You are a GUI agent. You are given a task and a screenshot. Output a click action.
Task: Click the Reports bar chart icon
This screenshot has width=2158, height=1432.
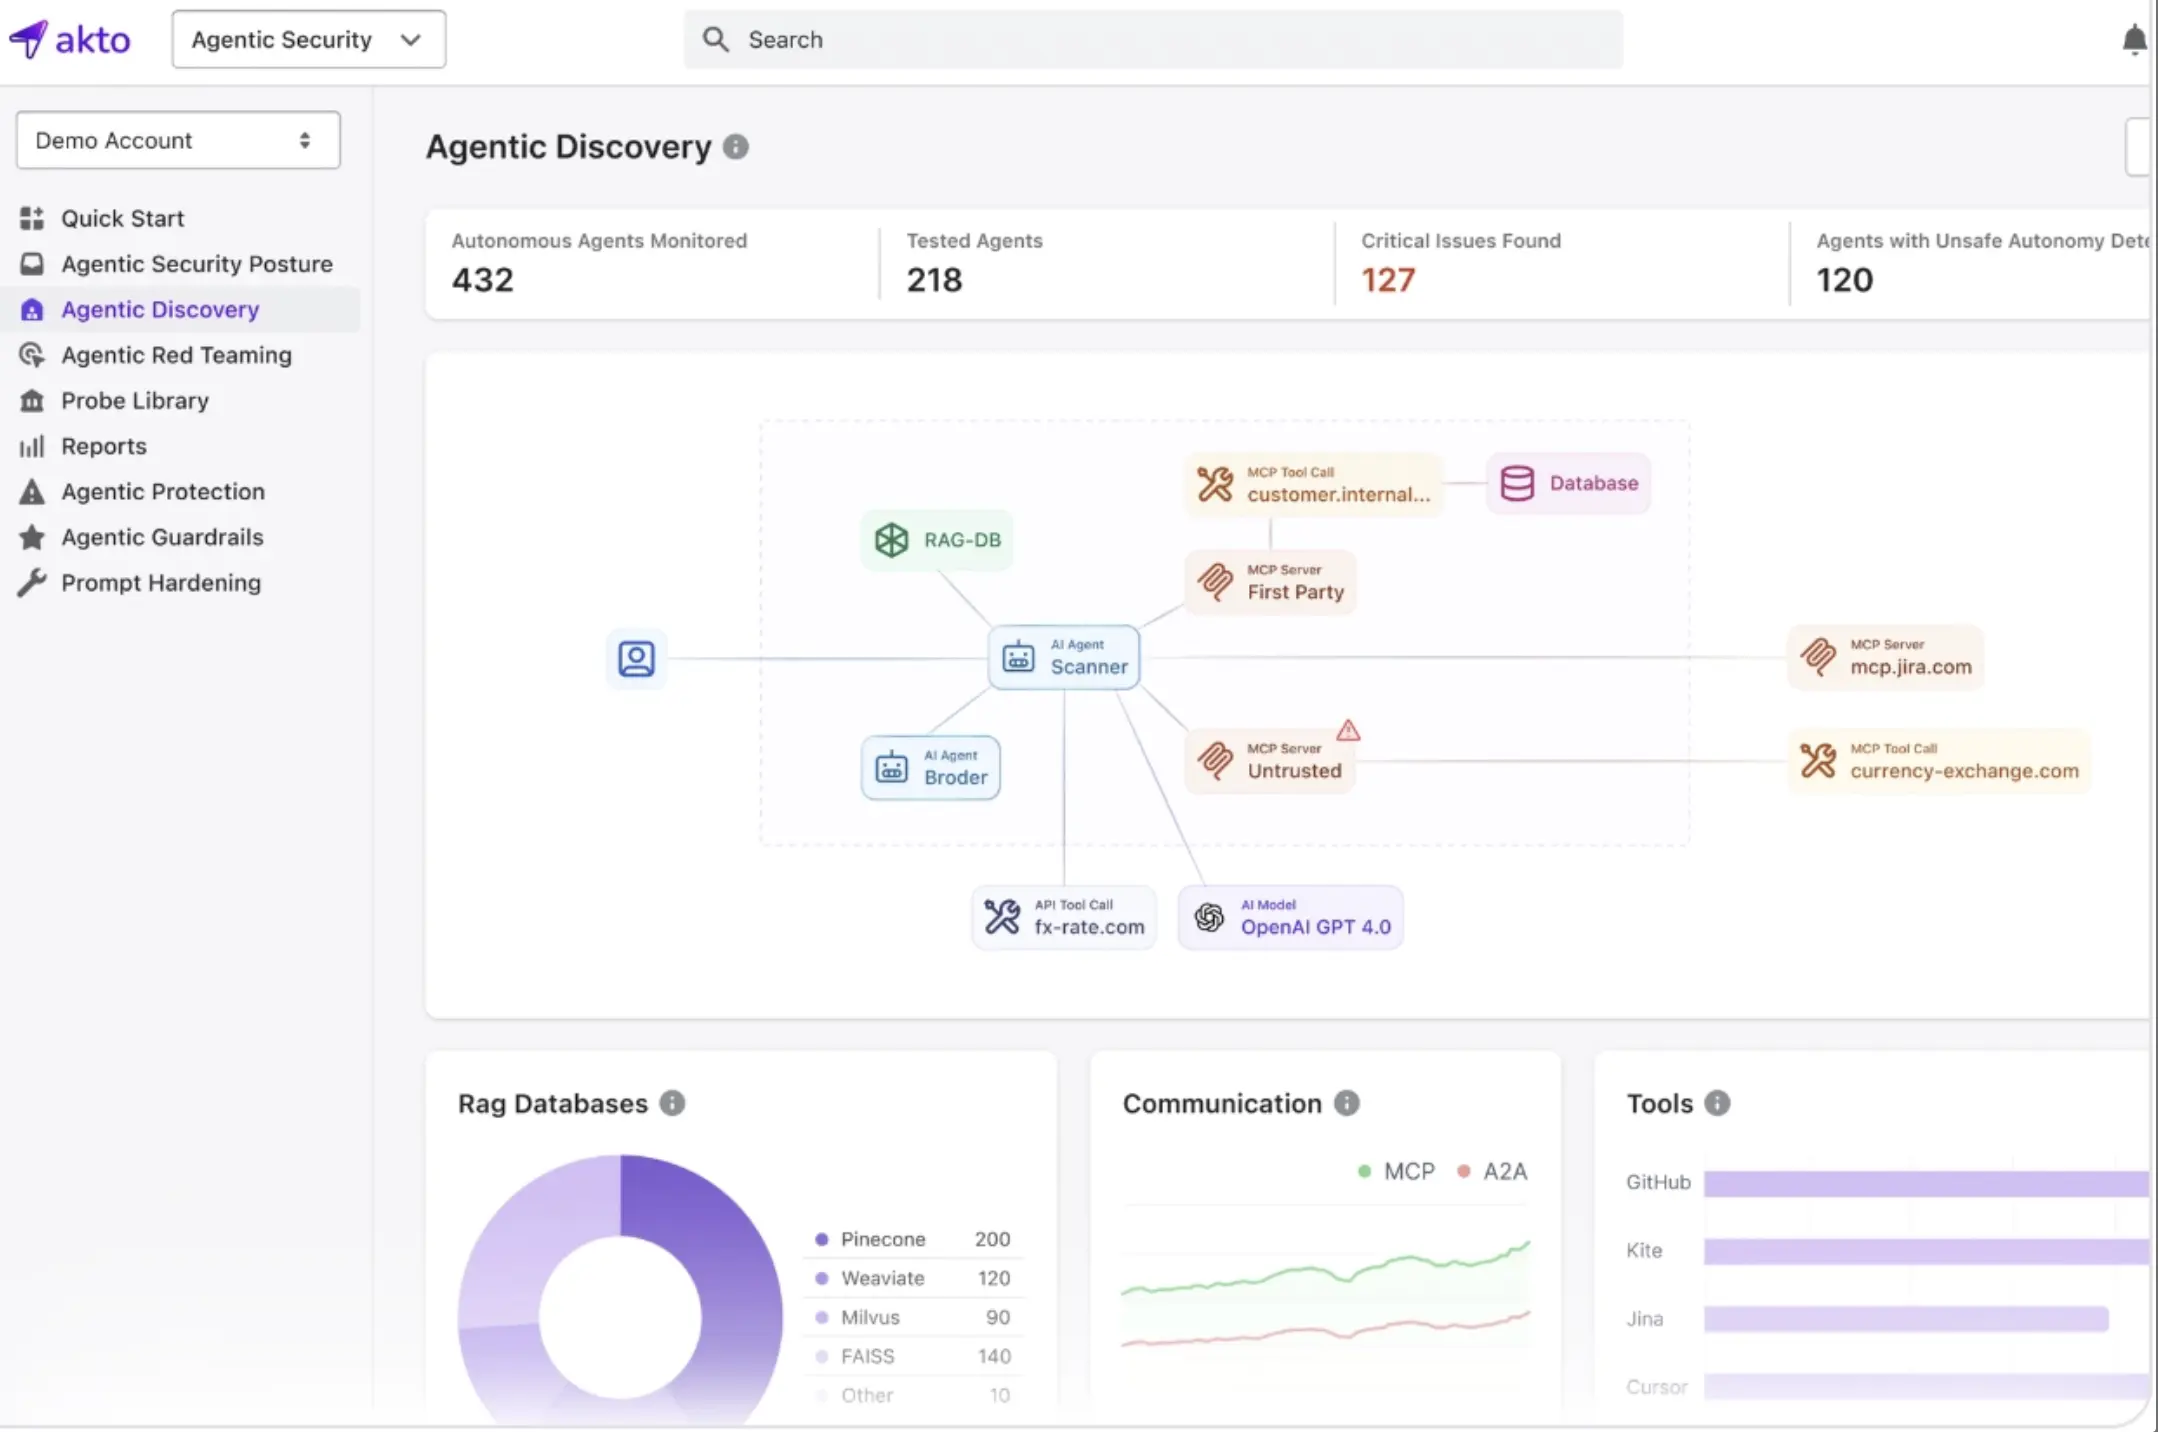pyautogui.click(x=32, y=446)
